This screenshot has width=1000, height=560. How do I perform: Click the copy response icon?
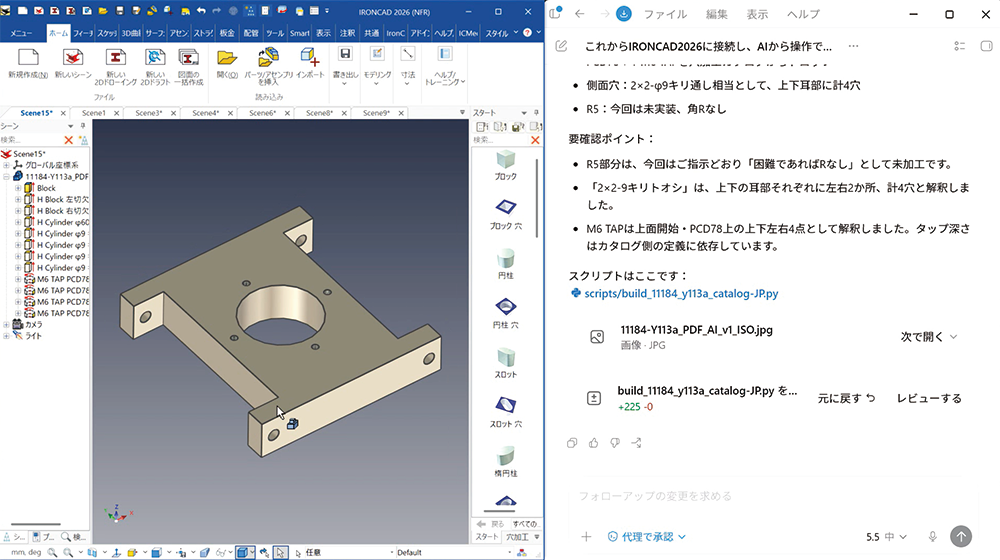click(x=572, y=443)
